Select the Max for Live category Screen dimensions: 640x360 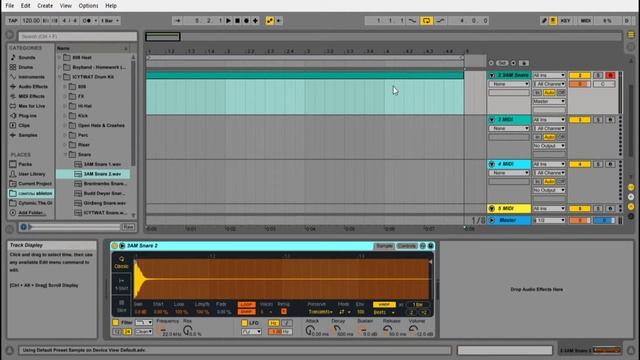(x=31, y=106)
